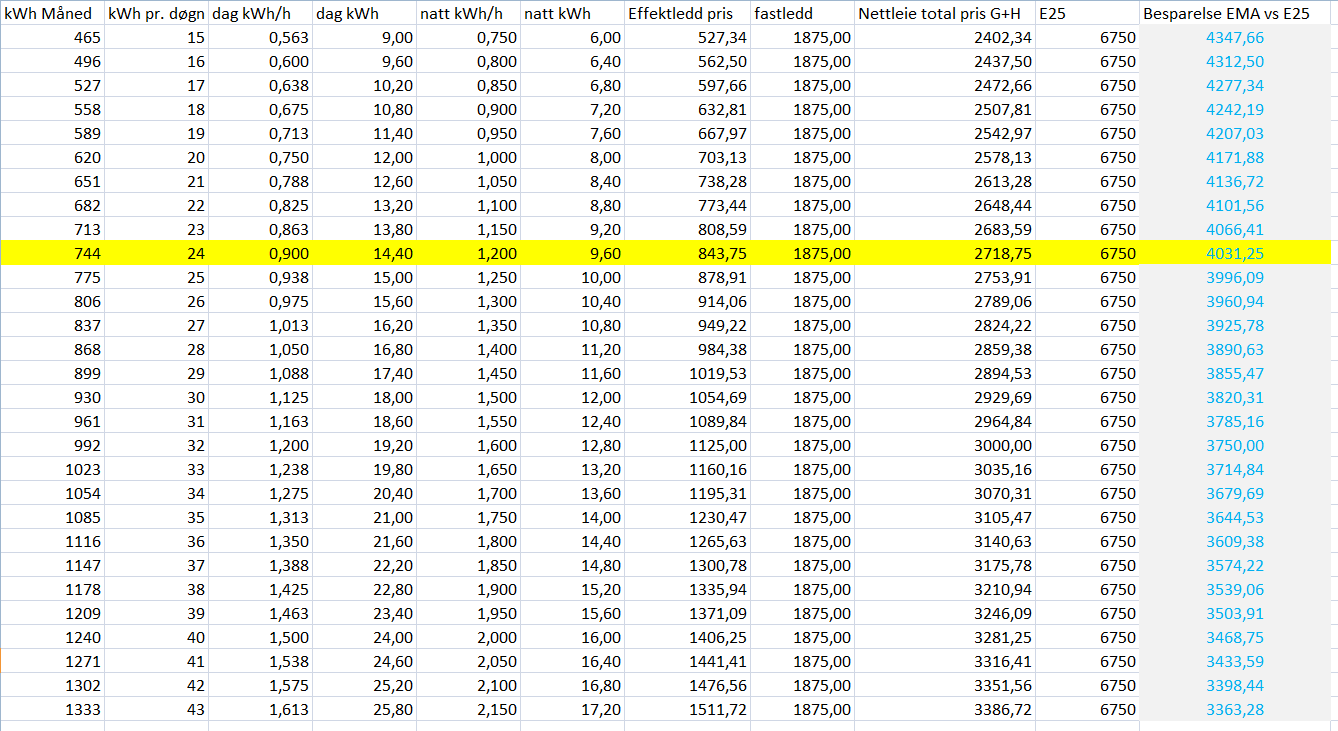The width and height of the screenshot is (1338, 731).
Task: Select the Effektledd value 562,50
Action: coord(687,62)
